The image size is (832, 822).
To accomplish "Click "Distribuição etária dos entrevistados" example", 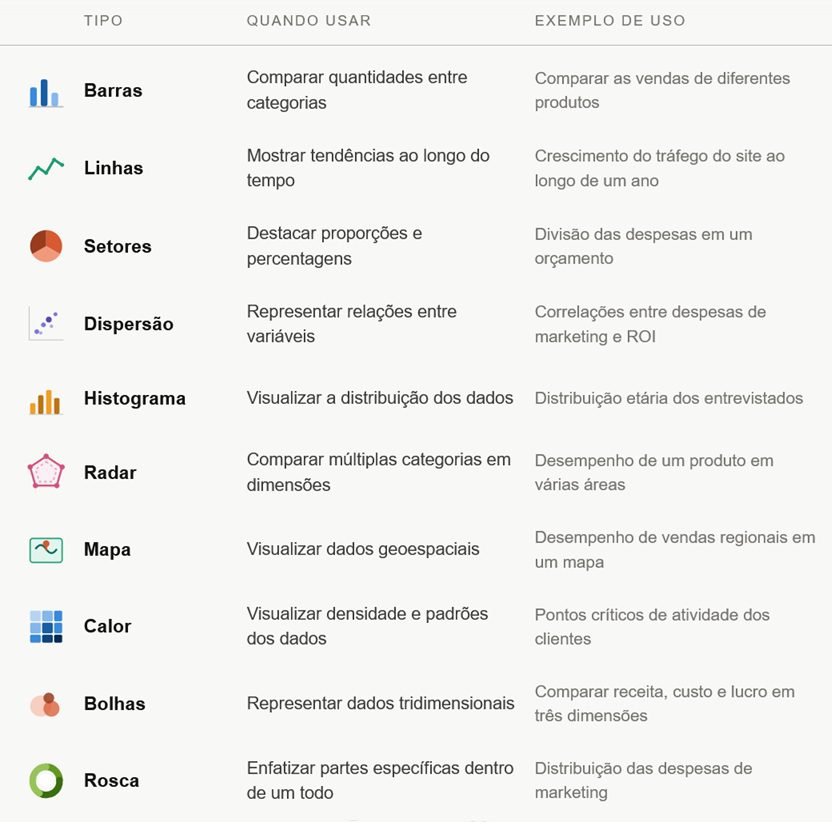I will [x=669, y=398].
